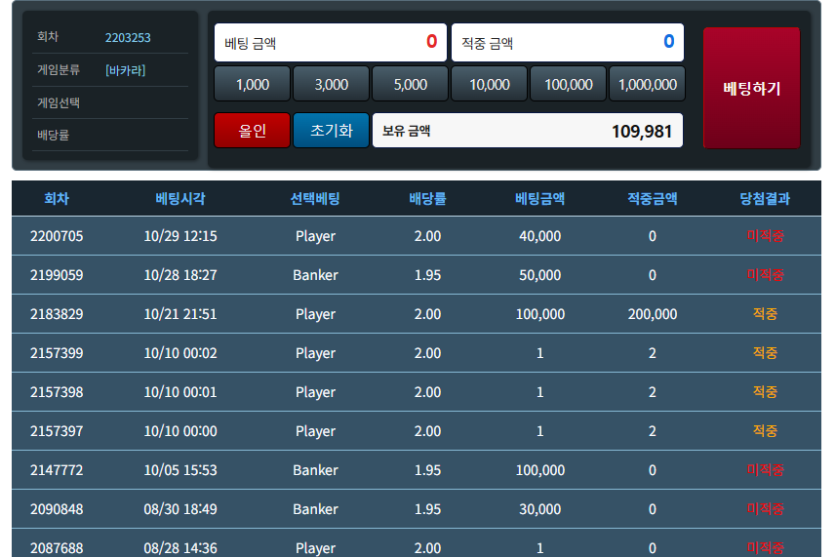Click the bet time 10/10 00:02
The width and height of the screenshot is (835, 557).
coord(181,353)
